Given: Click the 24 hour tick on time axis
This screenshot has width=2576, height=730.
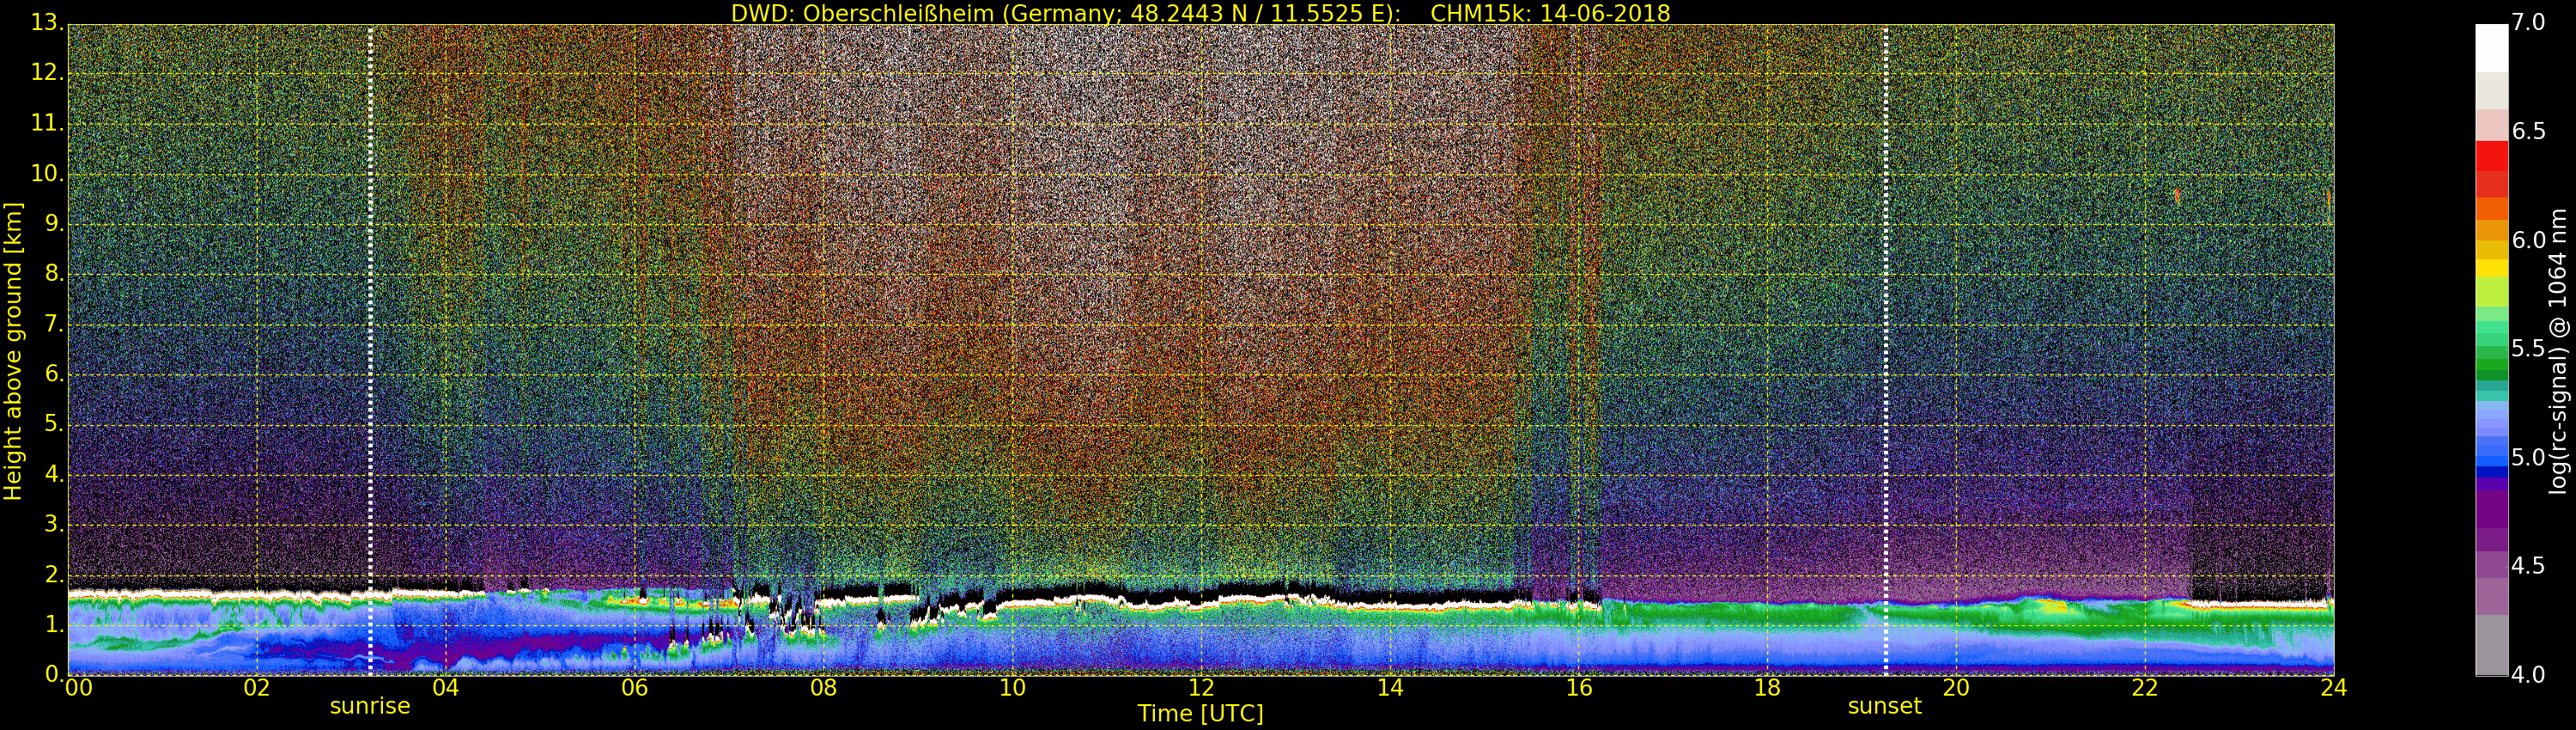Looking at the screenshot, I should [2333, 688].
